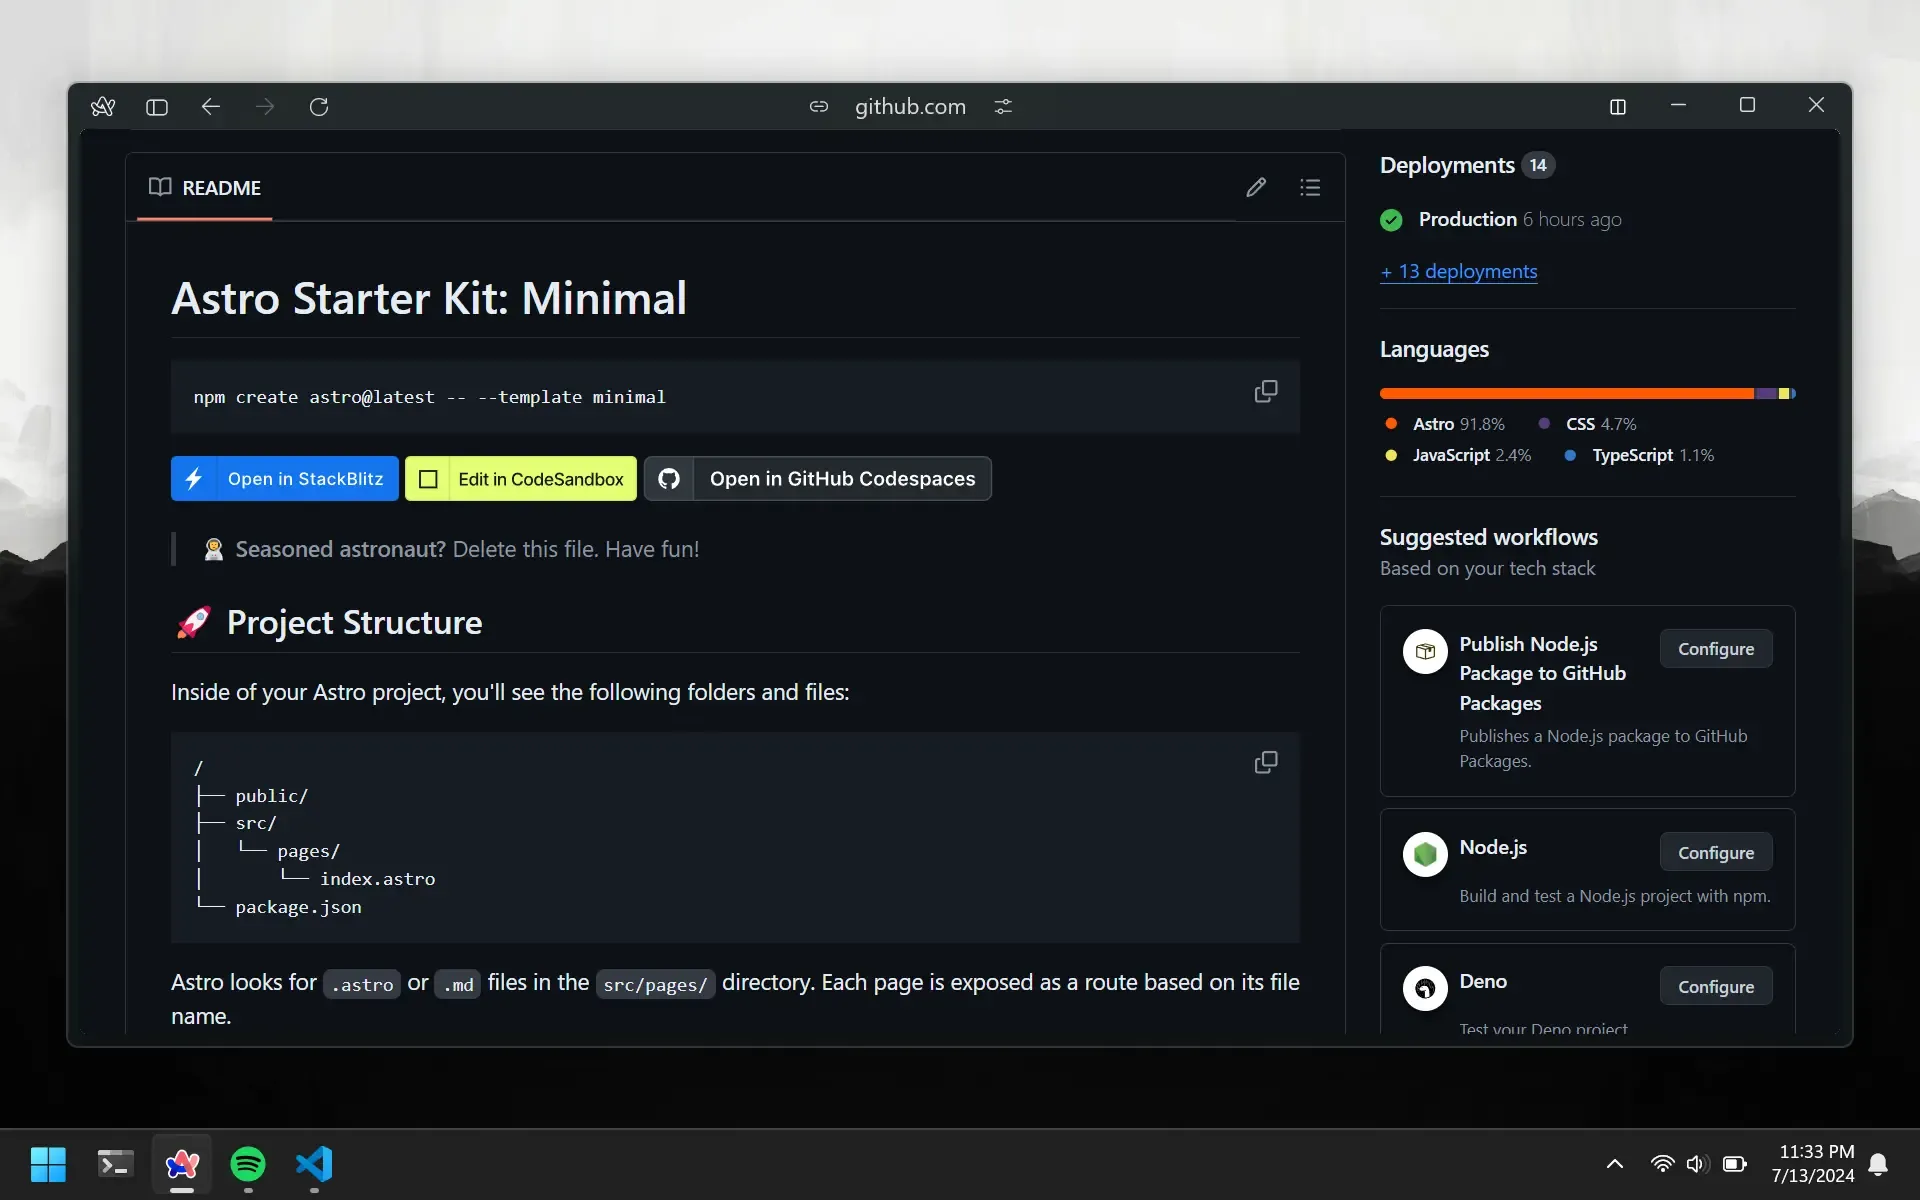Click the CodeSandbox square icon
Image resolution: width=1920 pixels, height=1200 pixels.
pyautogui.click(x=428, y=479)
